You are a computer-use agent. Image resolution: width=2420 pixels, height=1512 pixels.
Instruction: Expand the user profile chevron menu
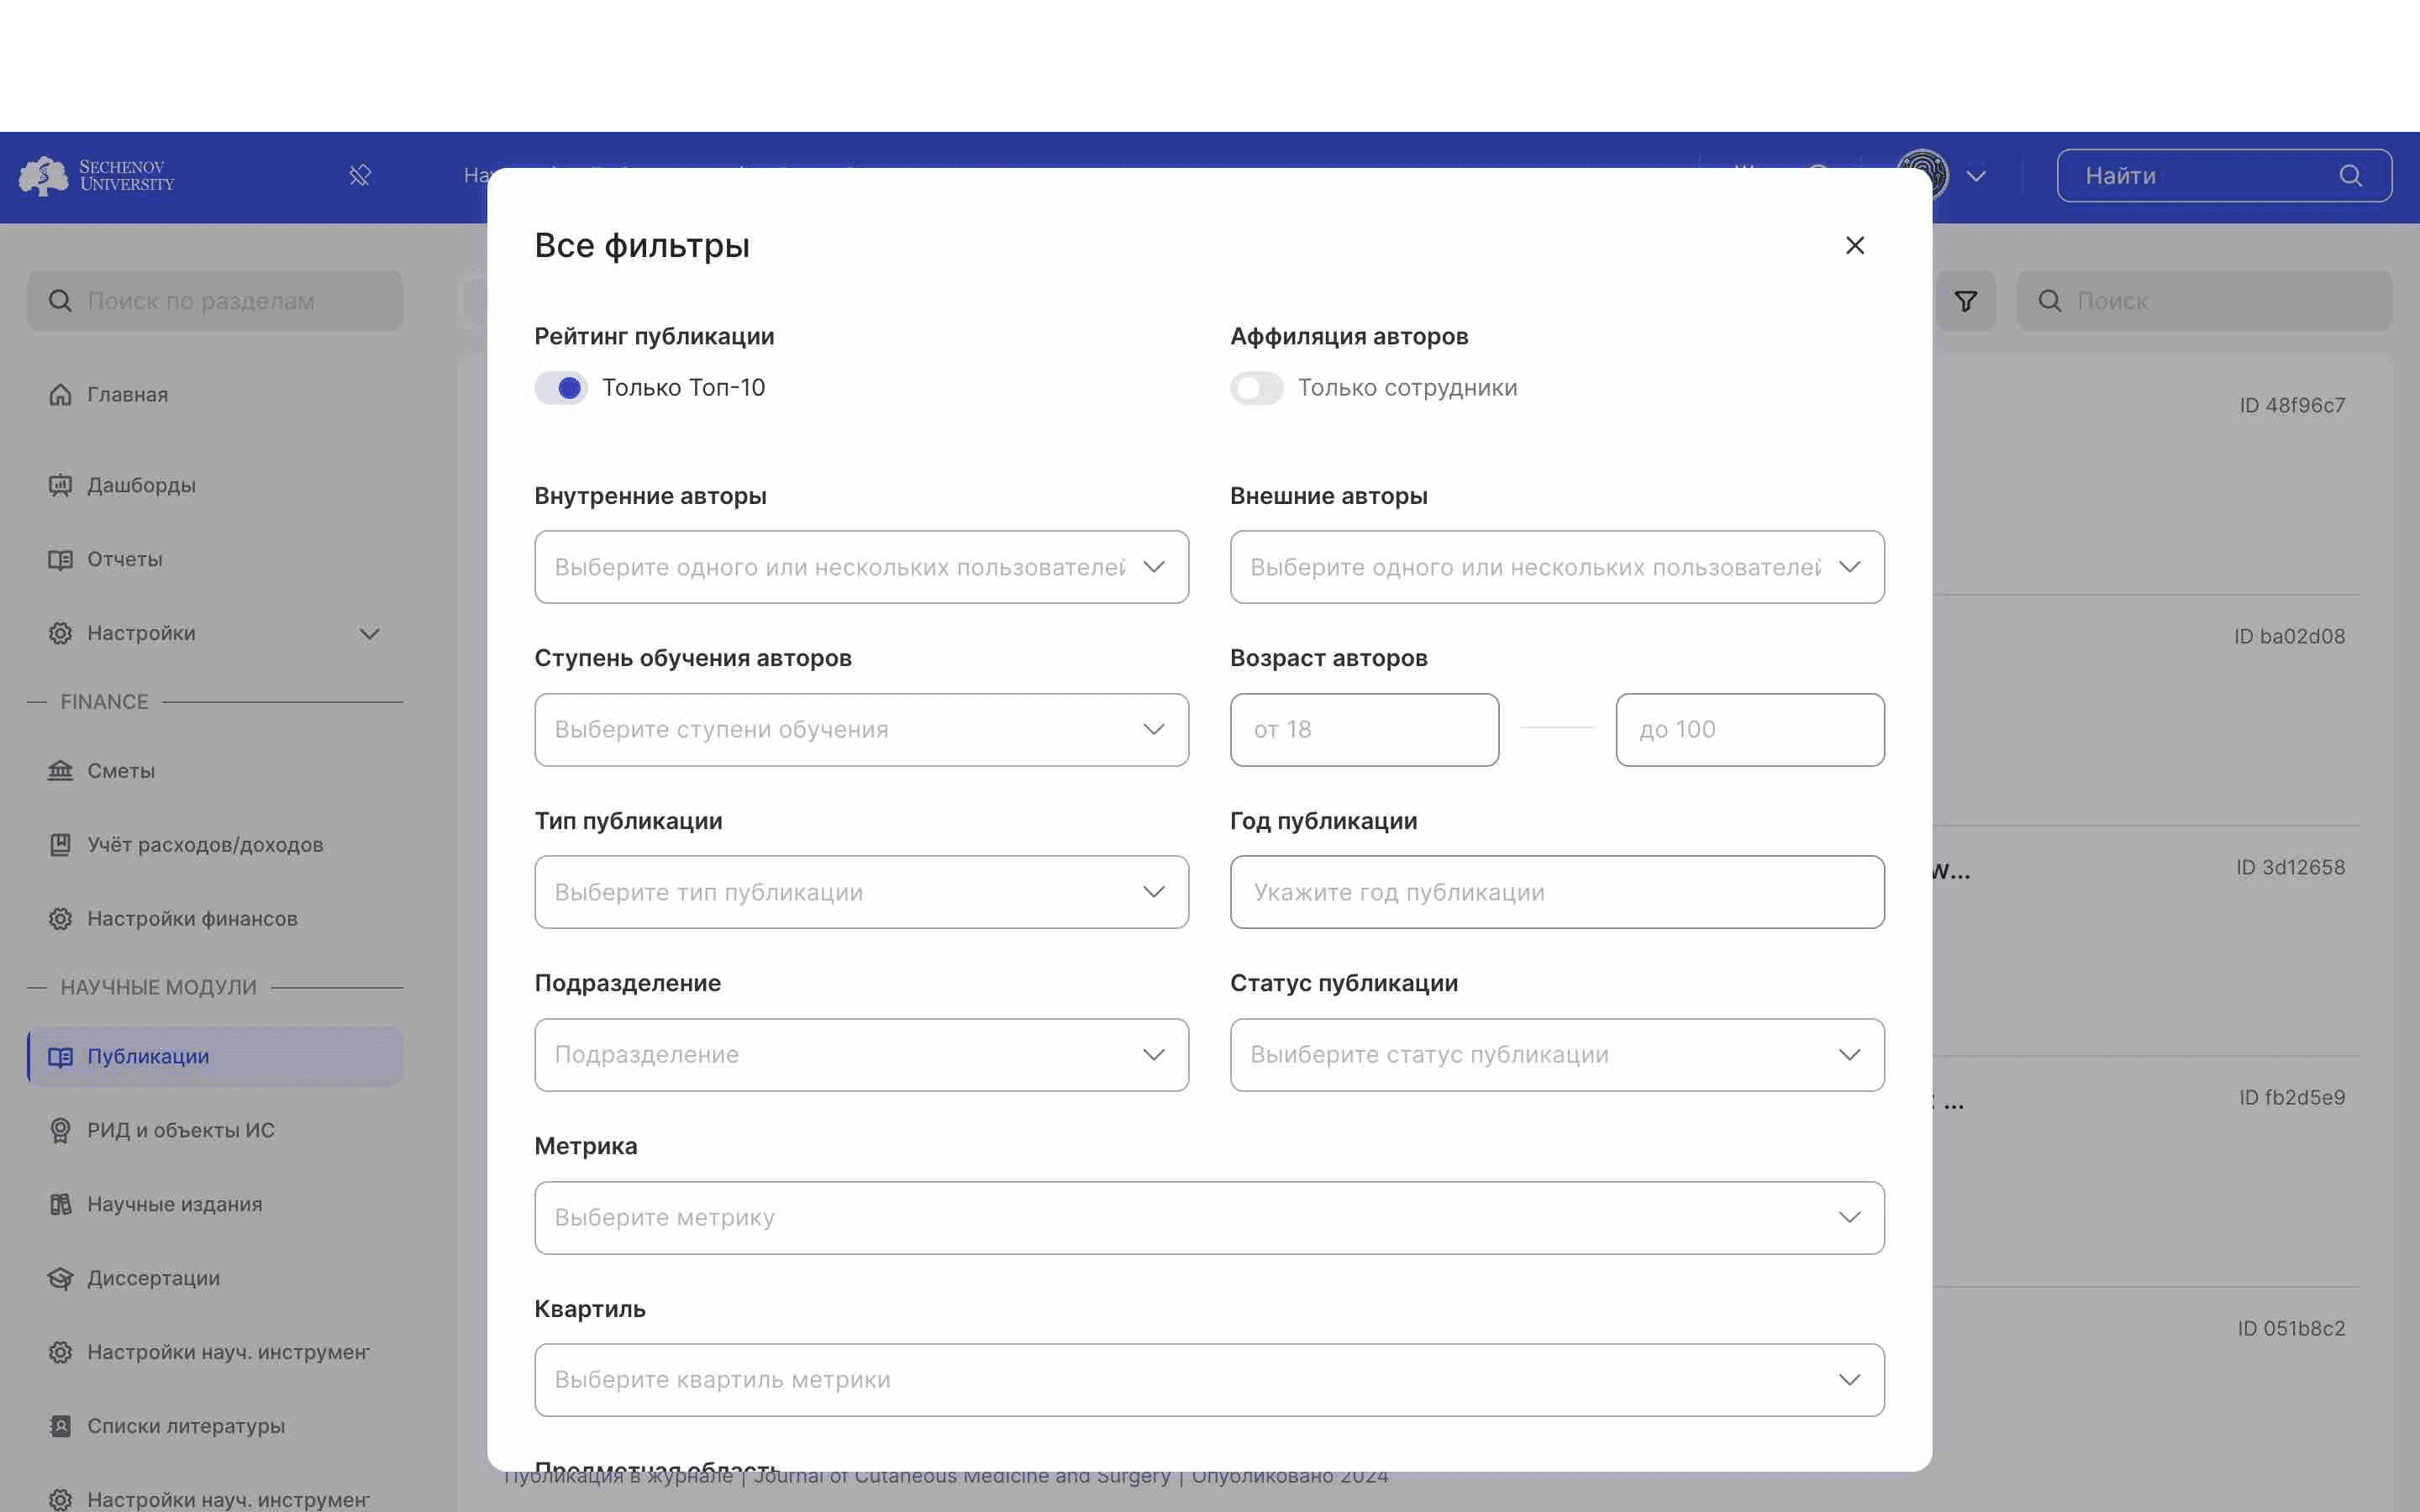[1976, 176]
